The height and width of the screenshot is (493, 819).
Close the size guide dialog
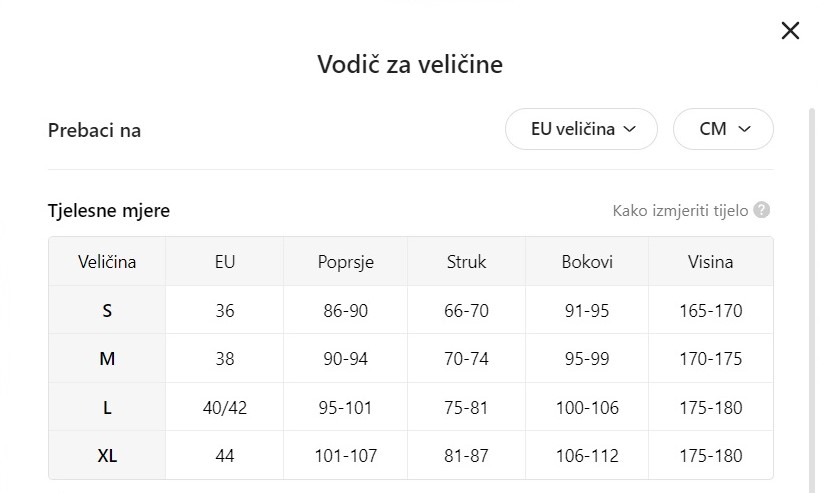point(790,31)
